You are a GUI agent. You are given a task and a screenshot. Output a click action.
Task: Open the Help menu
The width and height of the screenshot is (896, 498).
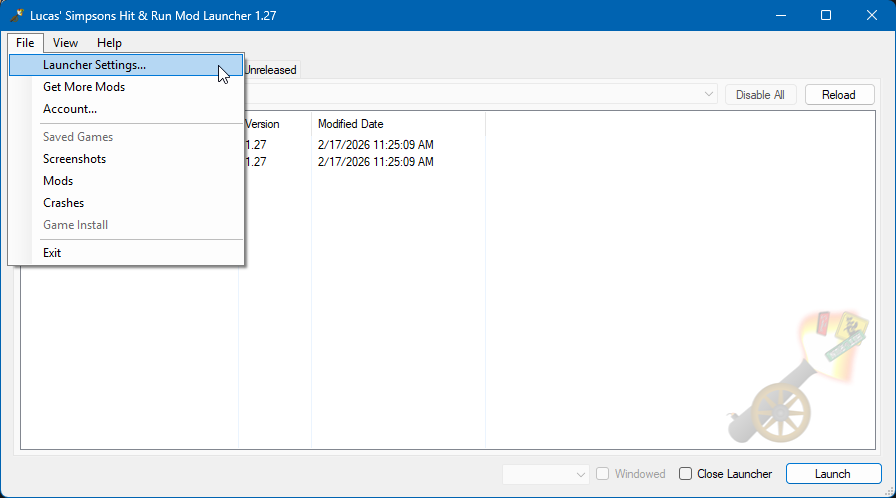click(x=109, y=43)
